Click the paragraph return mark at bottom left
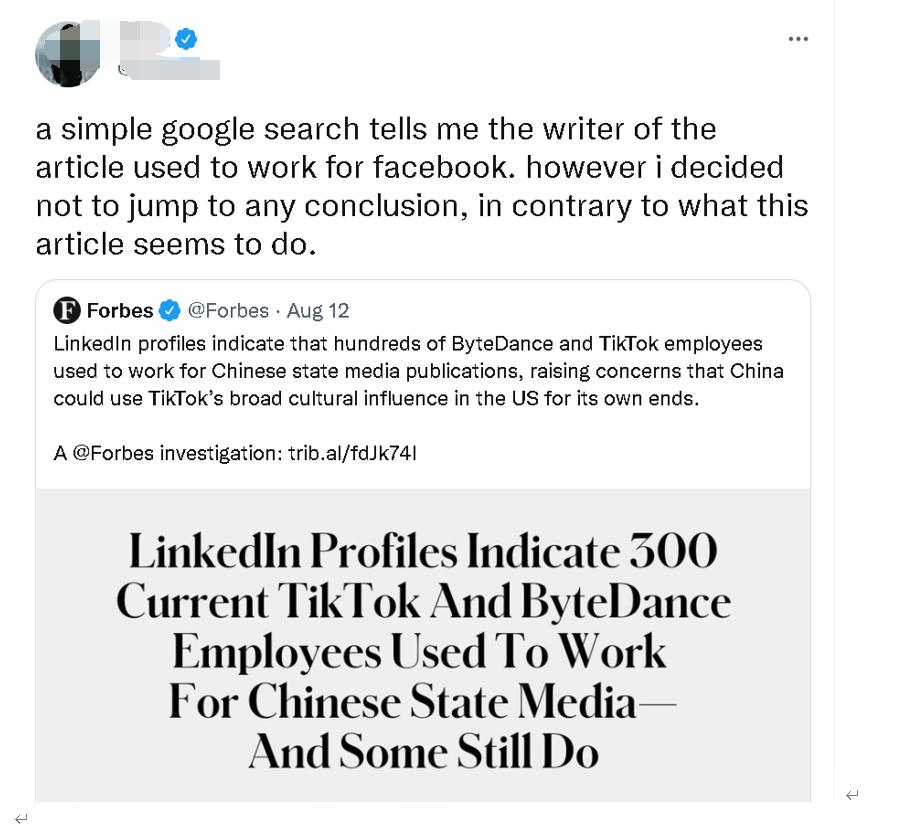899x835 pixels. 21,818
